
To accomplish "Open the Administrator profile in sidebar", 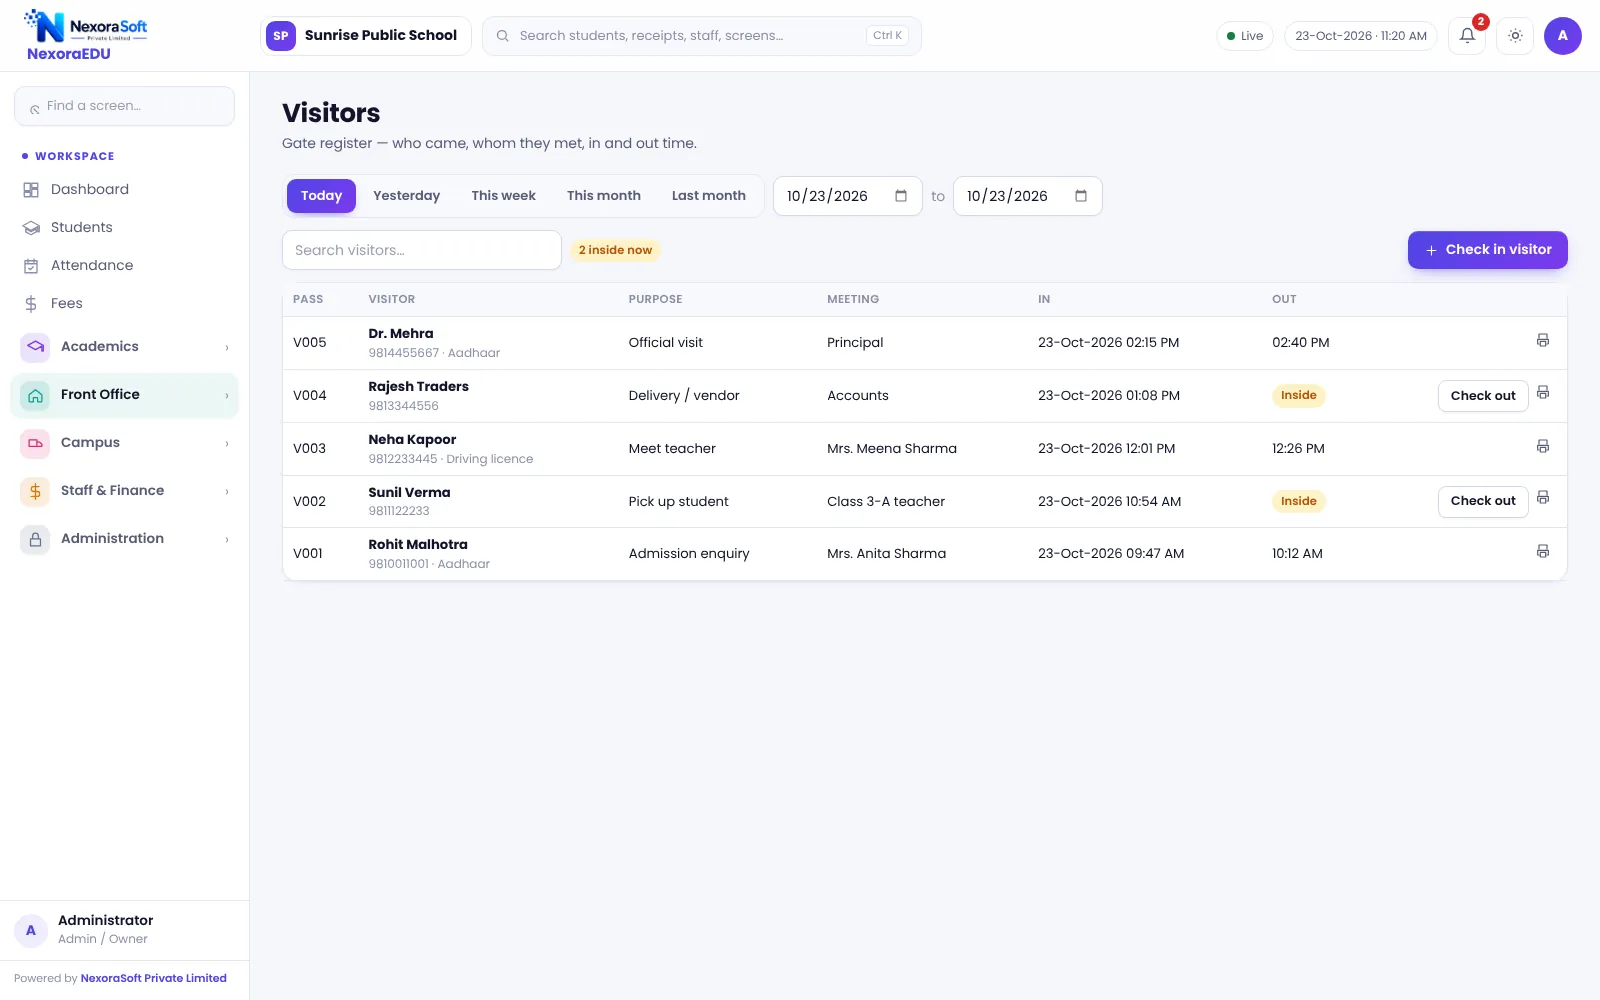I will [x=124, y=930].
